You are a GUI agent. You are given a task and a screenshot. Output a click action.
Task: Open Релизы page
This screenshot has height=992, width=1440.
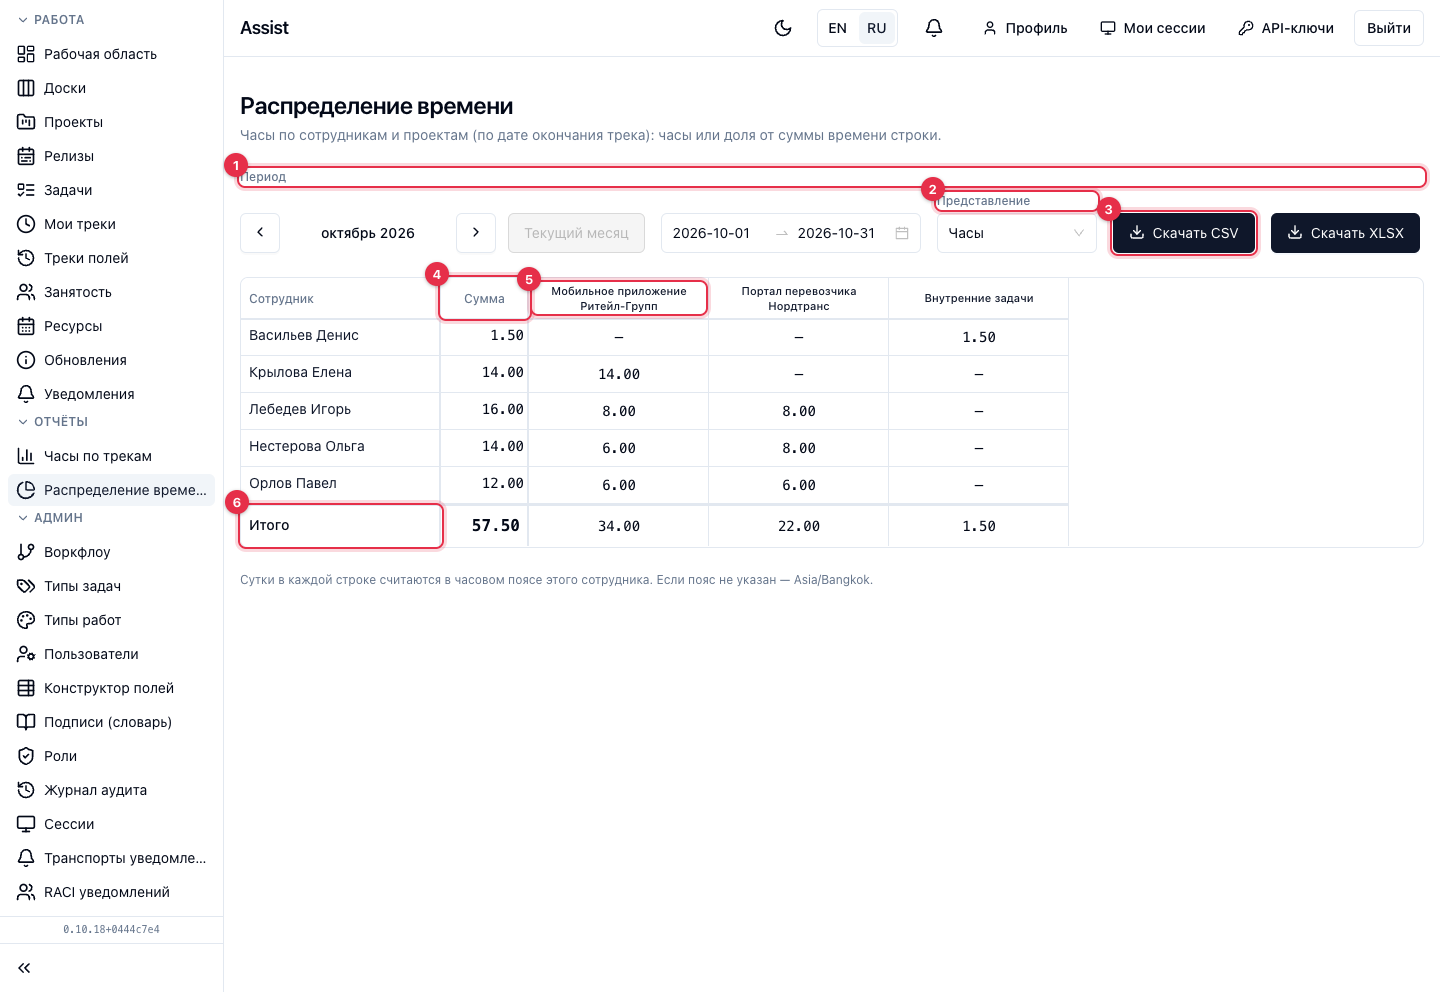click(111, 156)
